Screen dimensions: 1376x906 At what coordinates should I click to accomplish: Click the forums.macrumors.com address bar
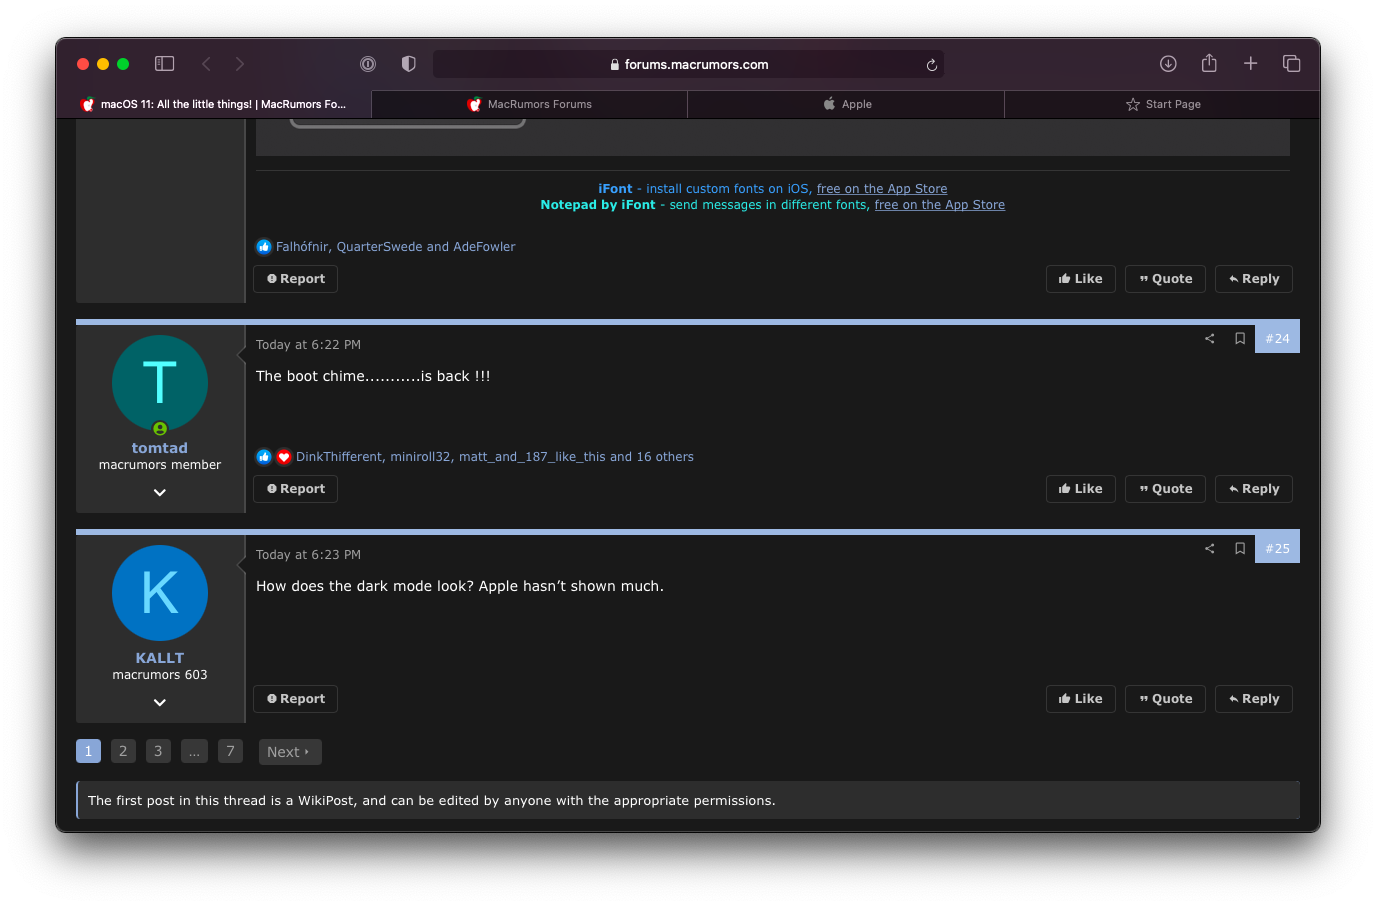click(688, 64)
